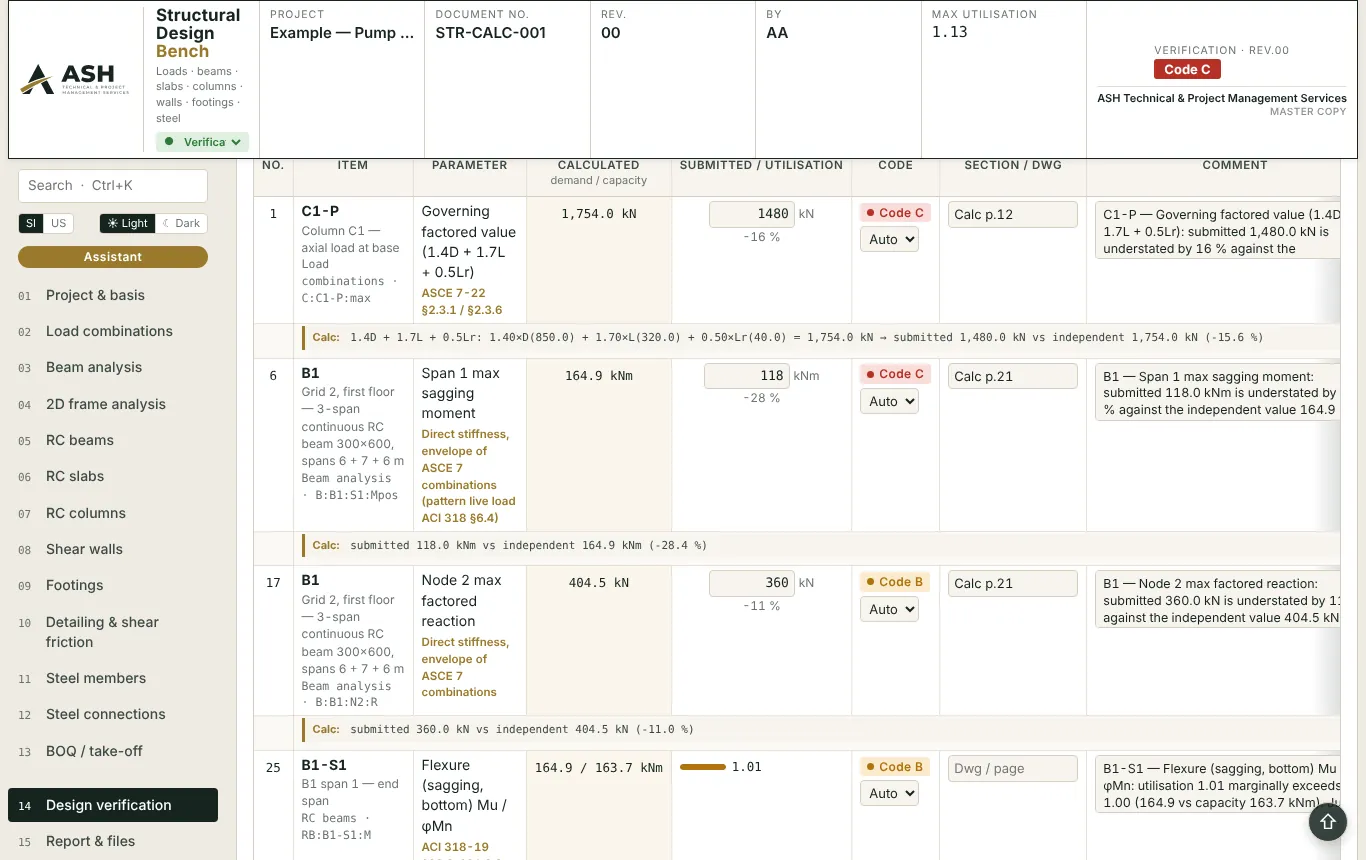Click the scroll-to-top arrow button

1327,821
